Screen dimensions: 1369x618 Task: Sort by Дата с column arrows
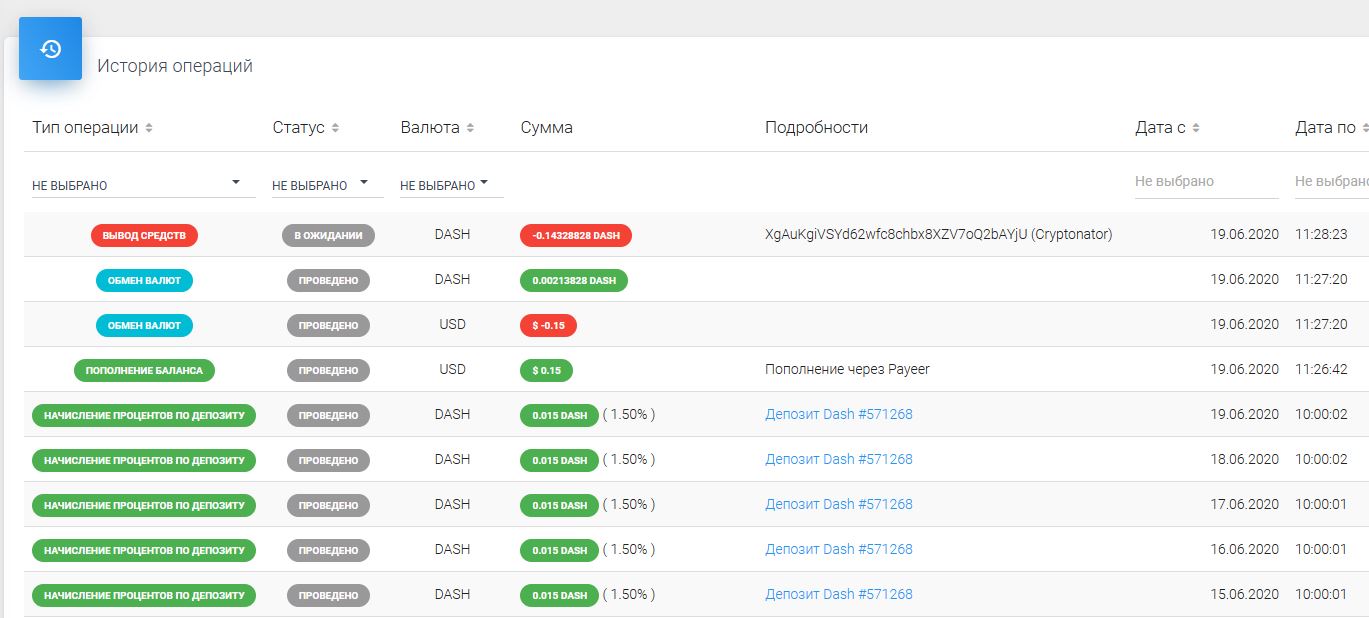pyautogui.click(x=1196, y=128)
